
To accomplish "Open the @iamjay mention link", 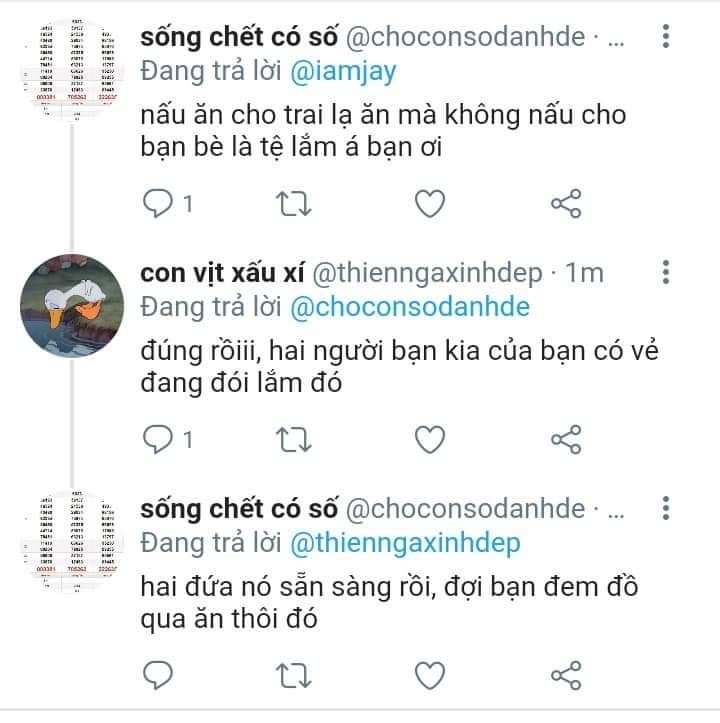I will 343,72.
